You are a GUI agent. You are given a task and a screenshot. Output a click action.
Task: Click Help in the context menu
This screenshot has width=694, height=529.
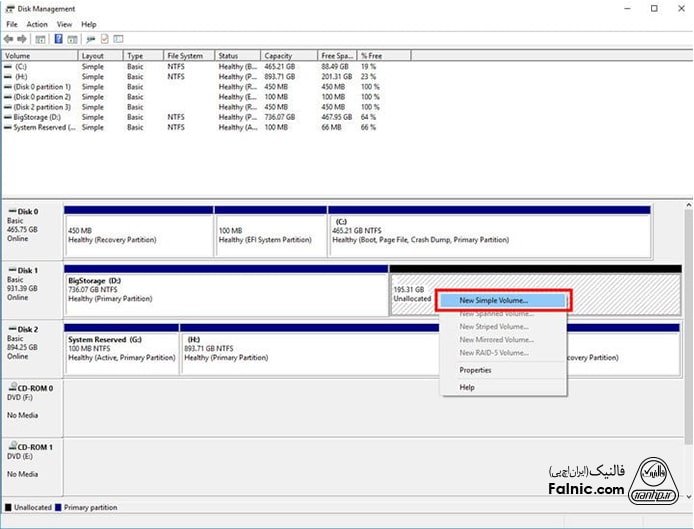[467, 387]
